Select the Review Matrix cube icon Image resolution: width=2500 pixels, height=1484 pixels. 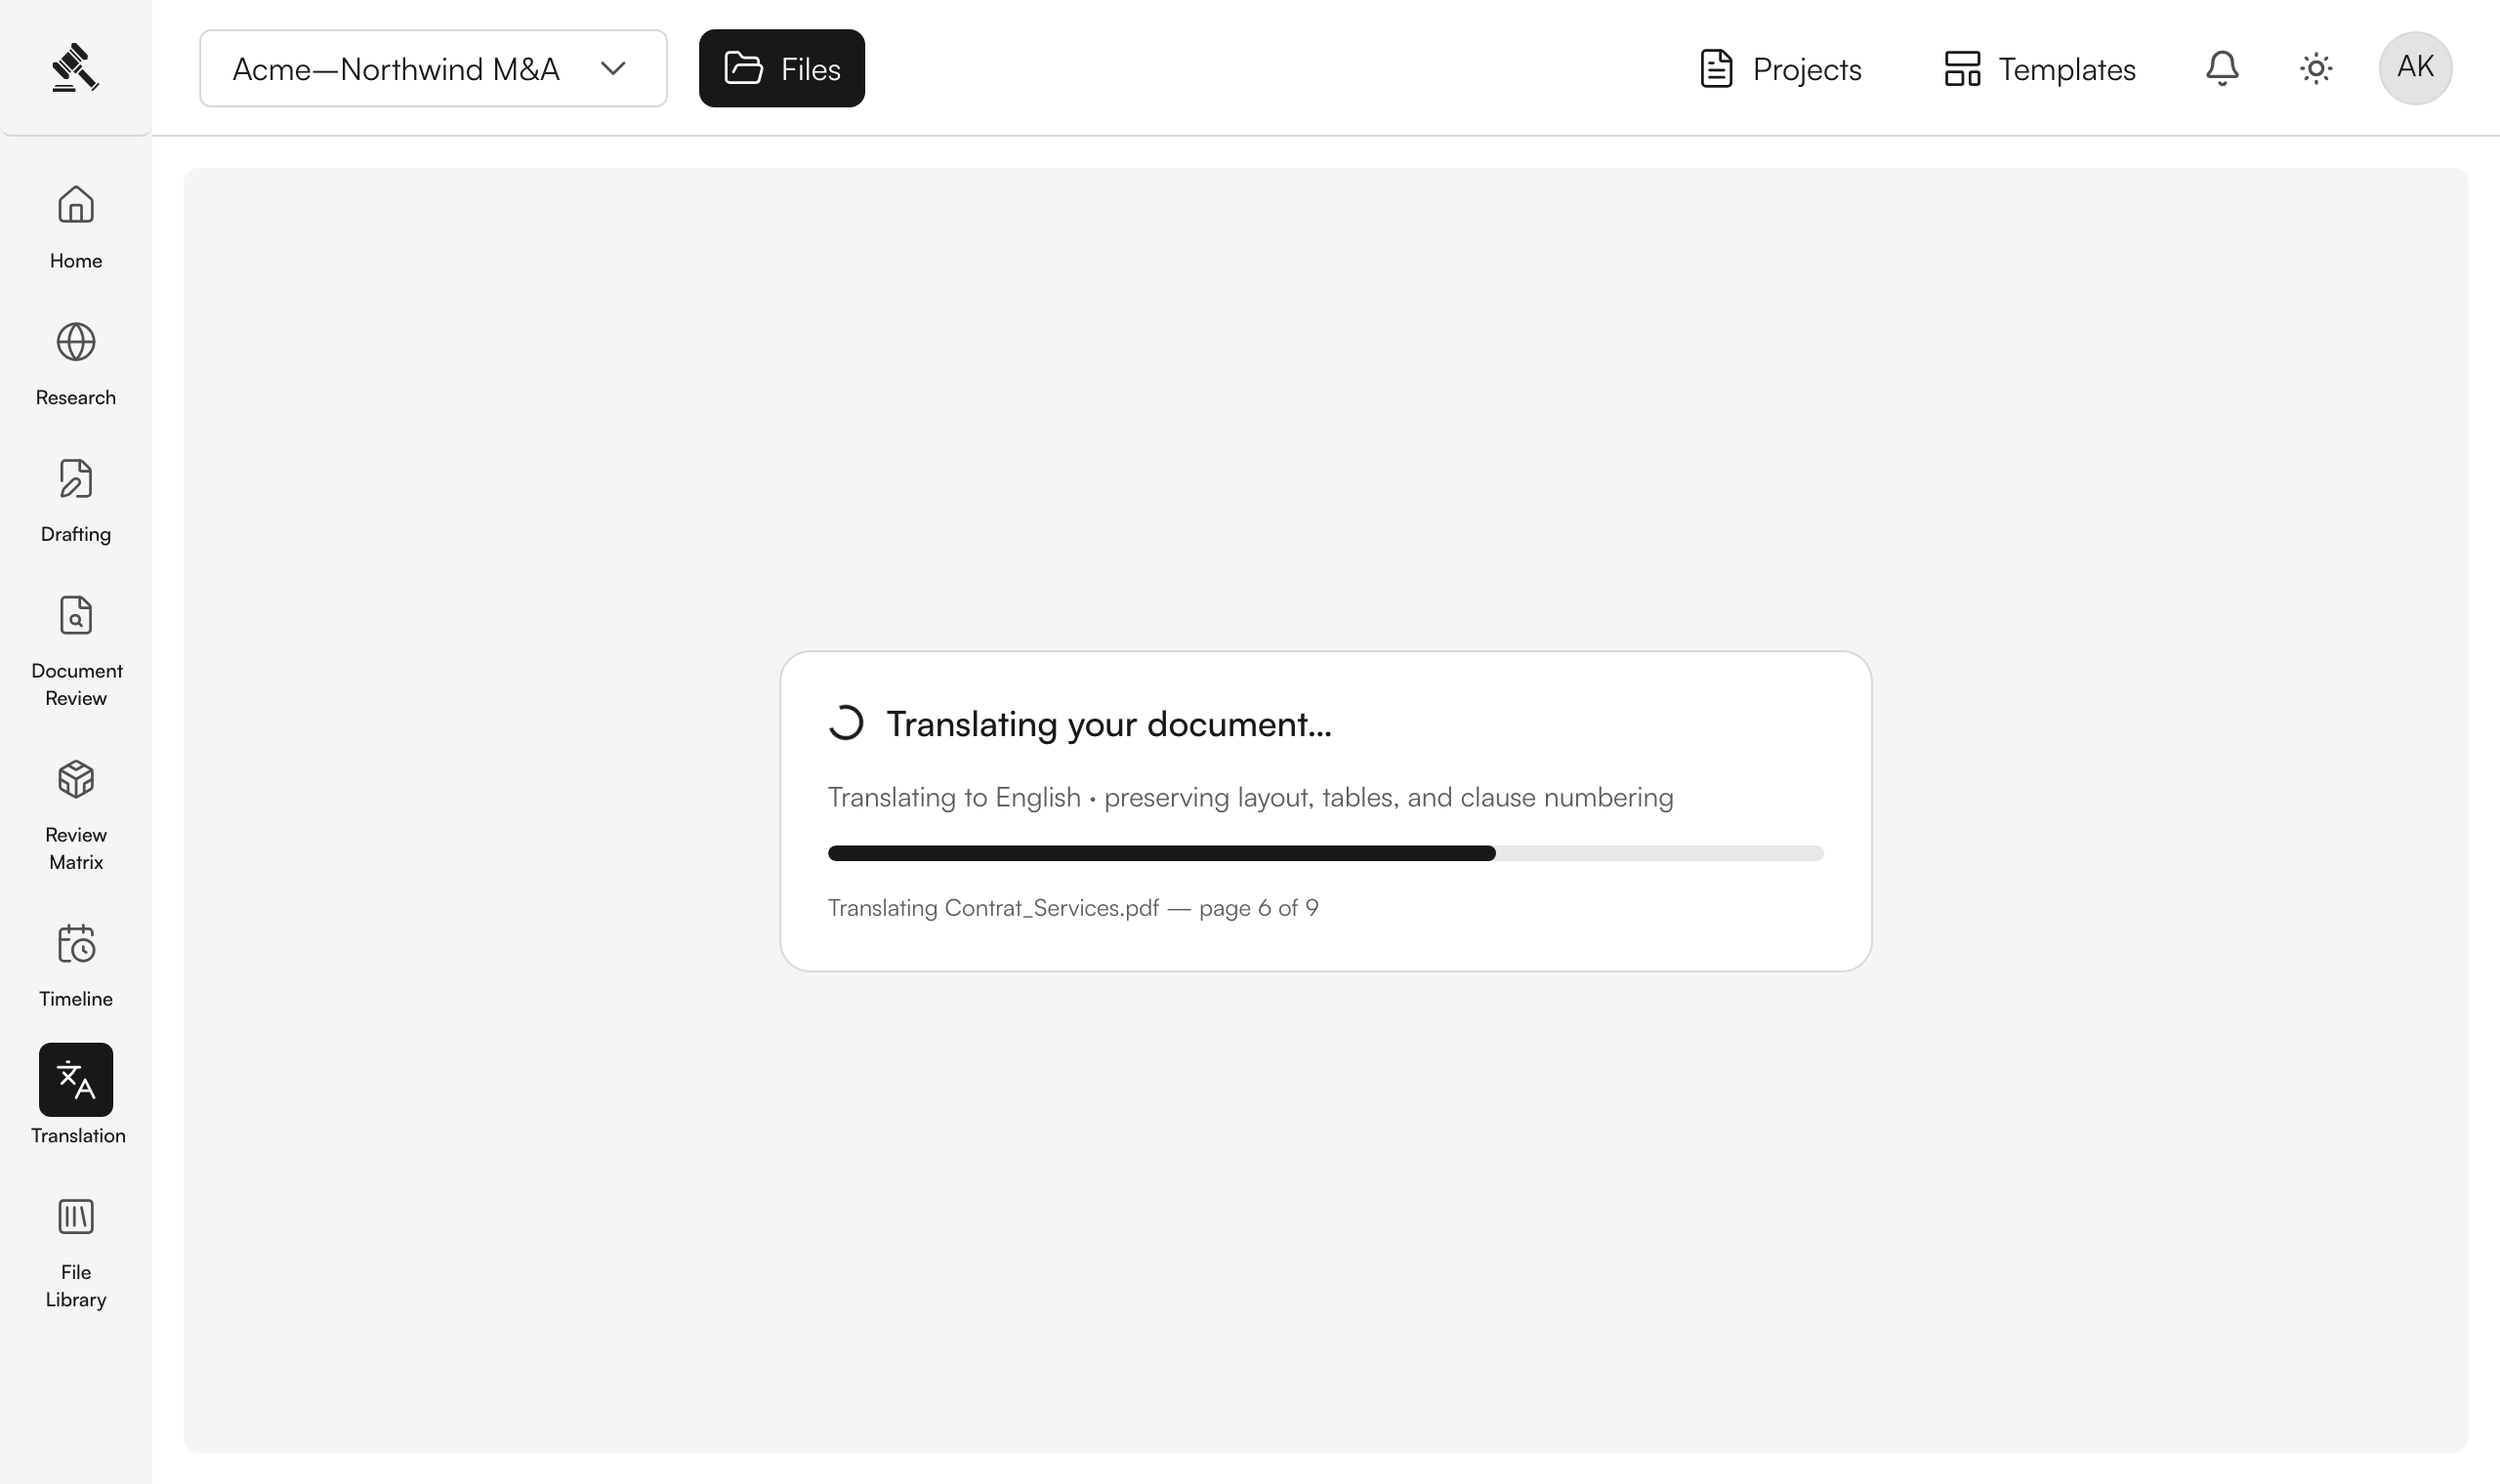76,779
